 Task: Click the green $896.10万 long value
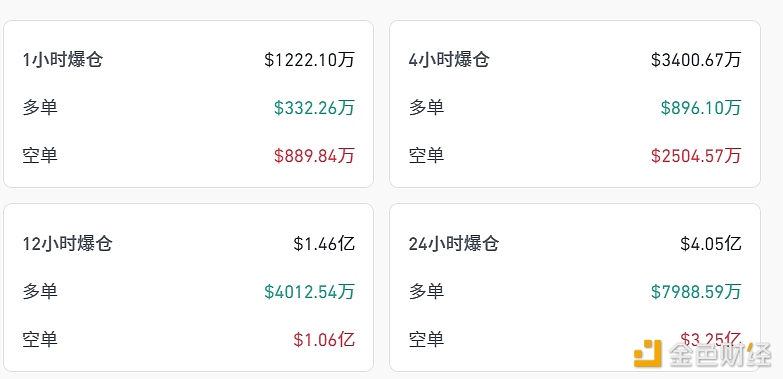coord(701,108)
